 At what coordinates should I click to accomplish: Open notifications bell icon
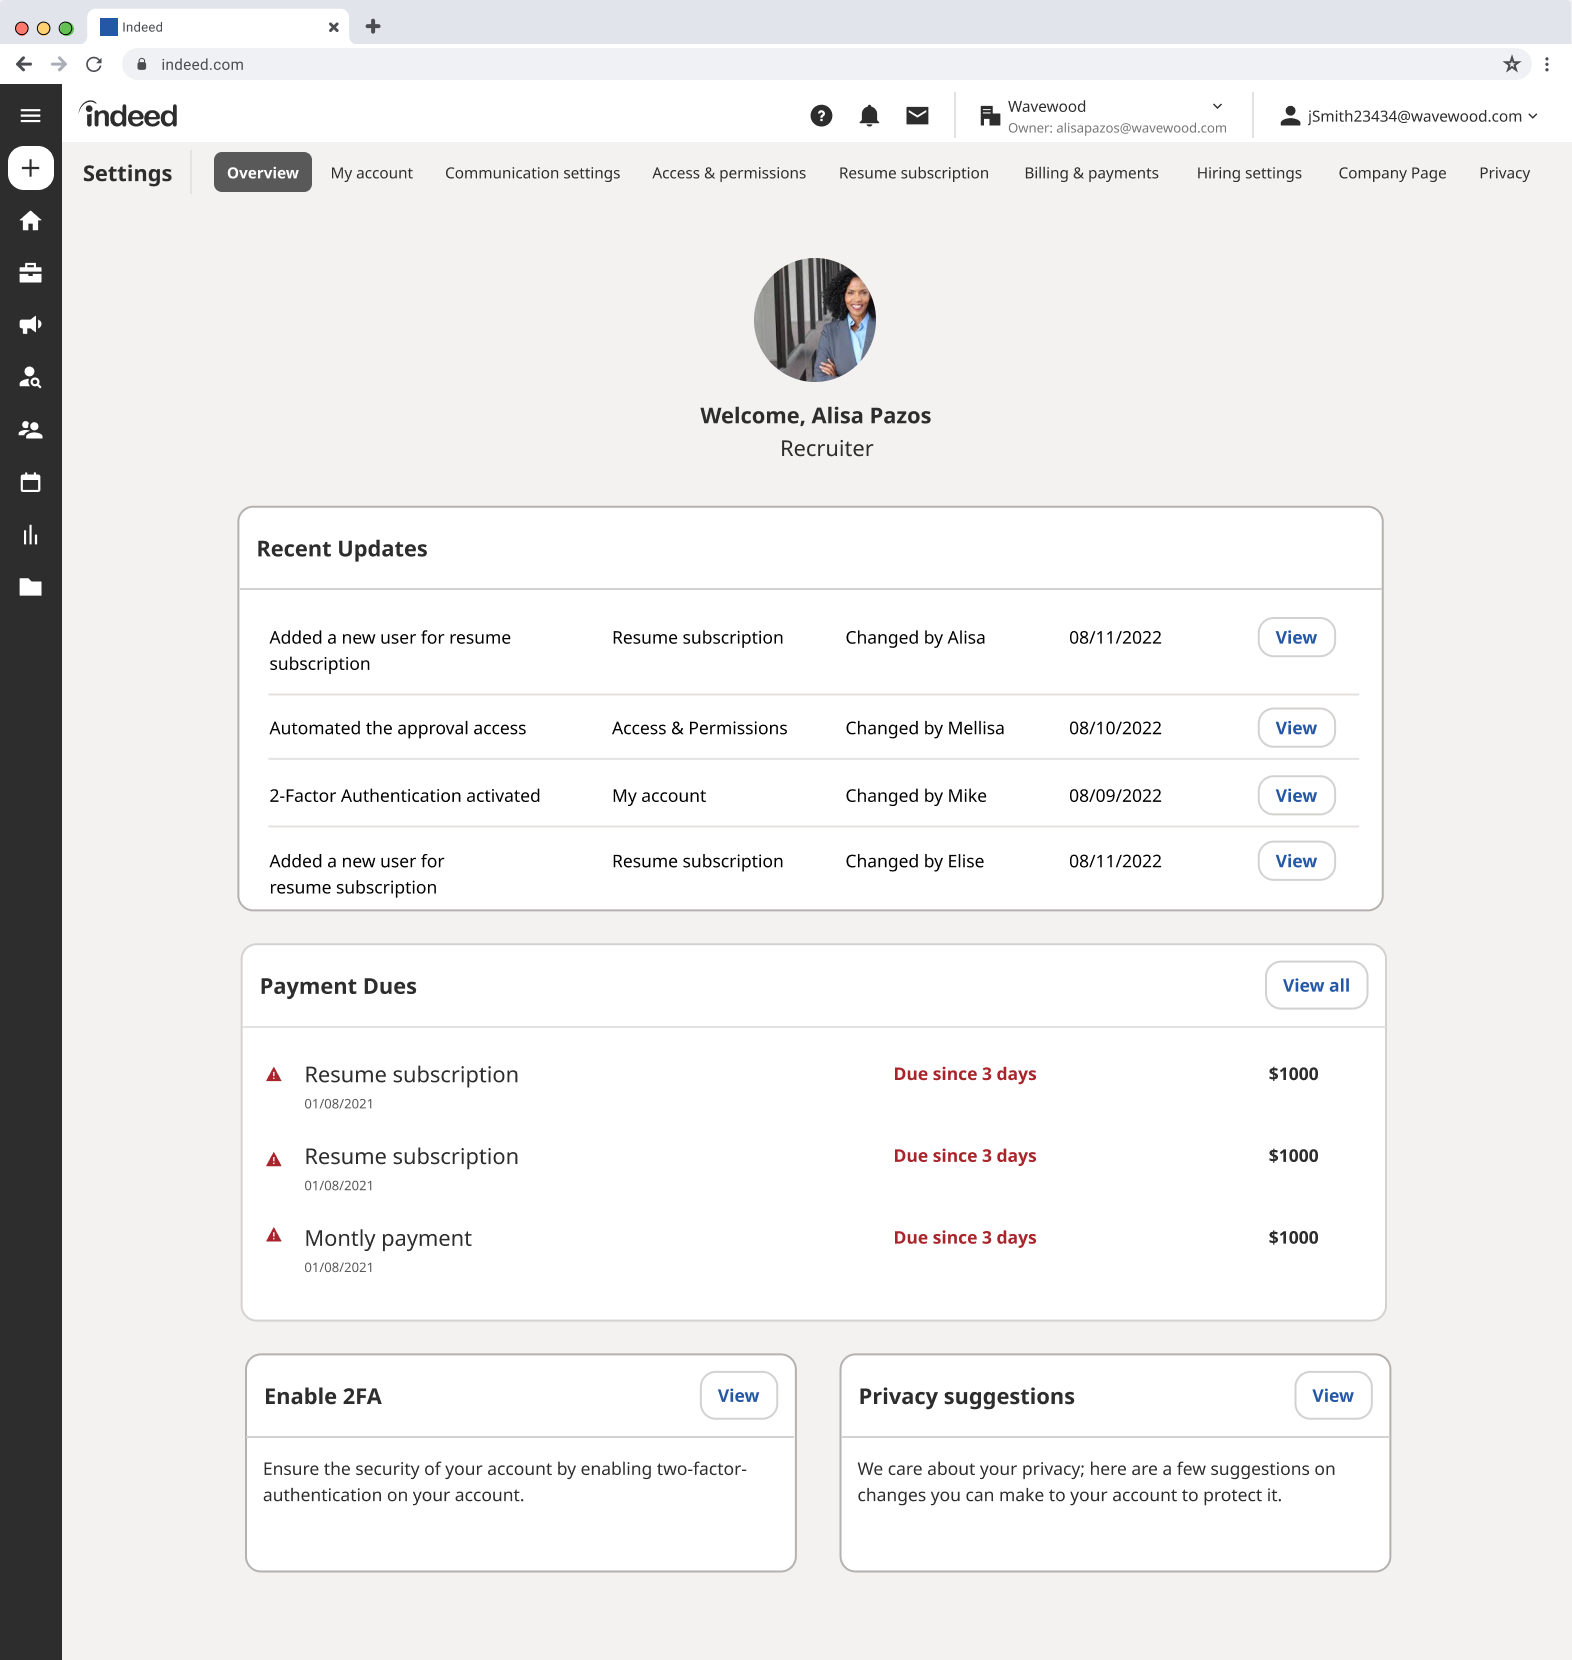(x=869, y=116)
